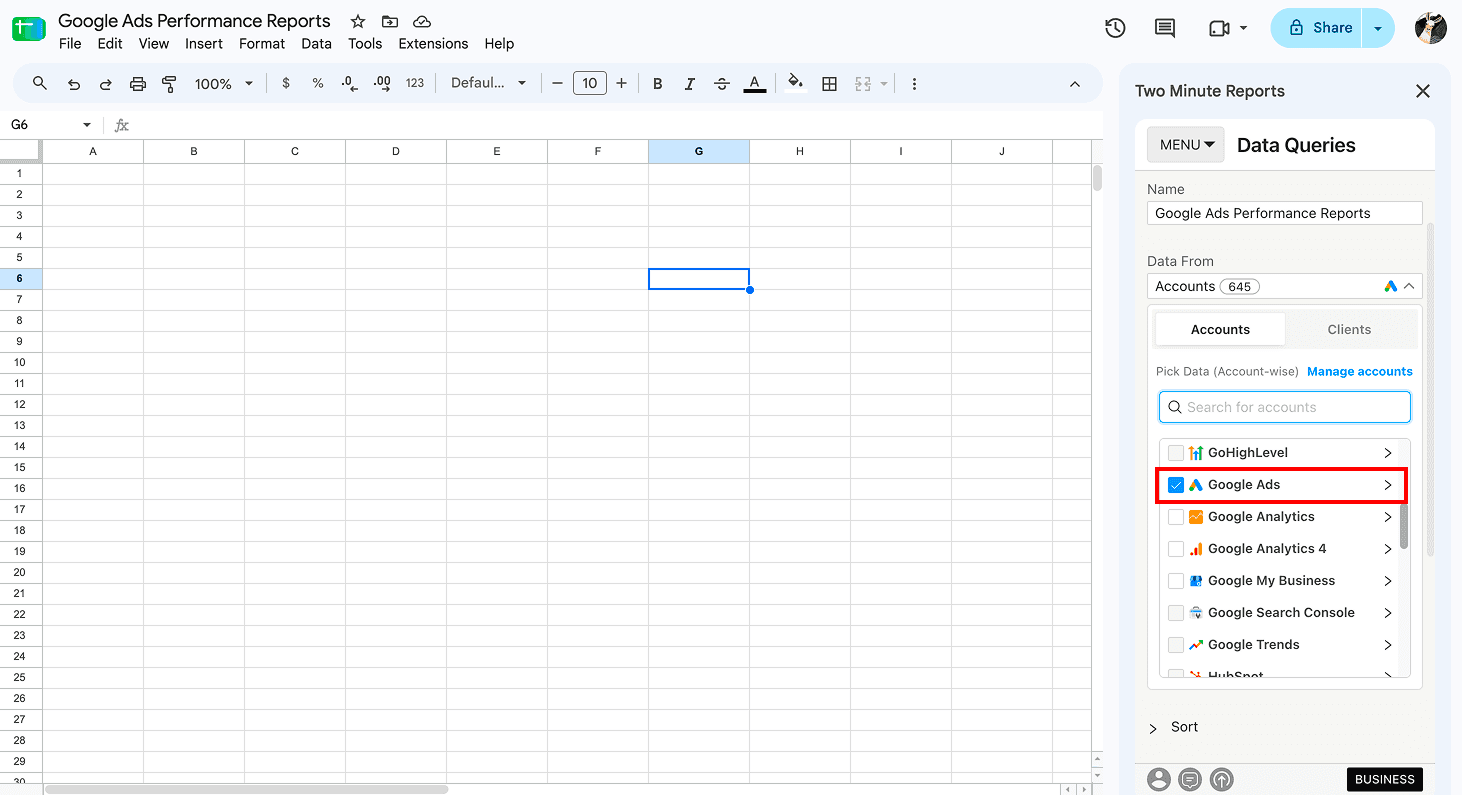The image size is (1462, 795).
Task: Check the Google Analytics 4 checkbox
Action: (x=1176, y=549)
